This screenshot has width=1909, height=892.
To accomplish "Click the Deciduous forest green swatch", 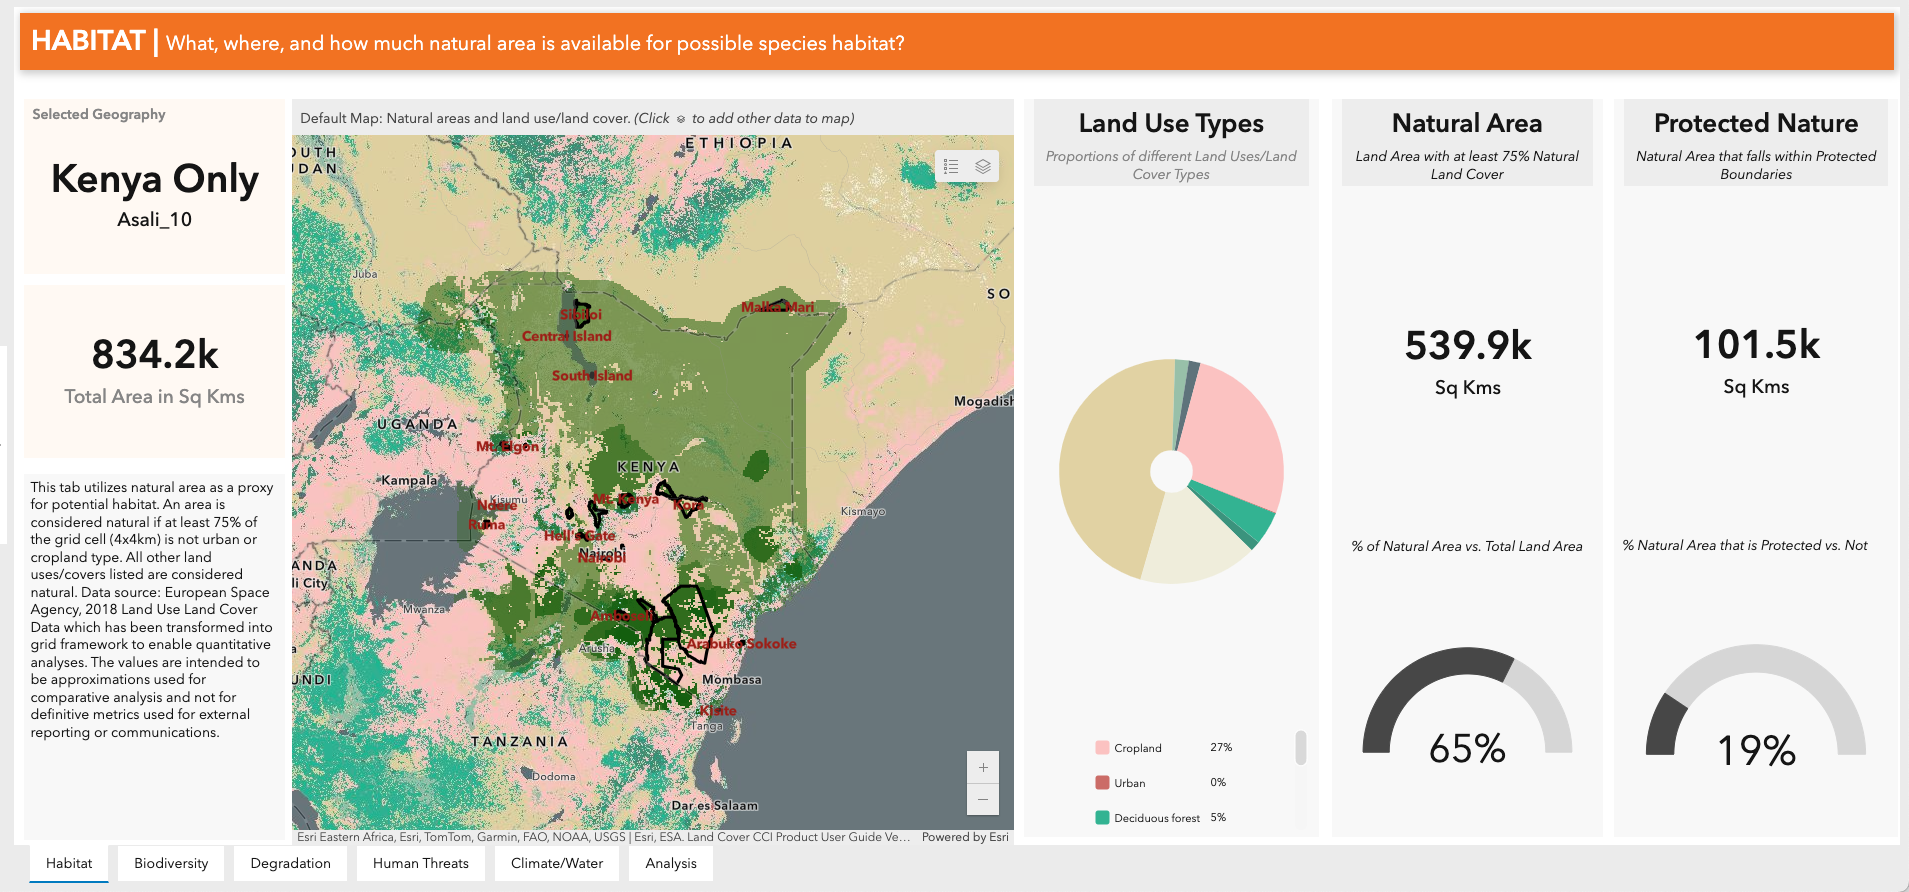I will tap(1102, 818).
